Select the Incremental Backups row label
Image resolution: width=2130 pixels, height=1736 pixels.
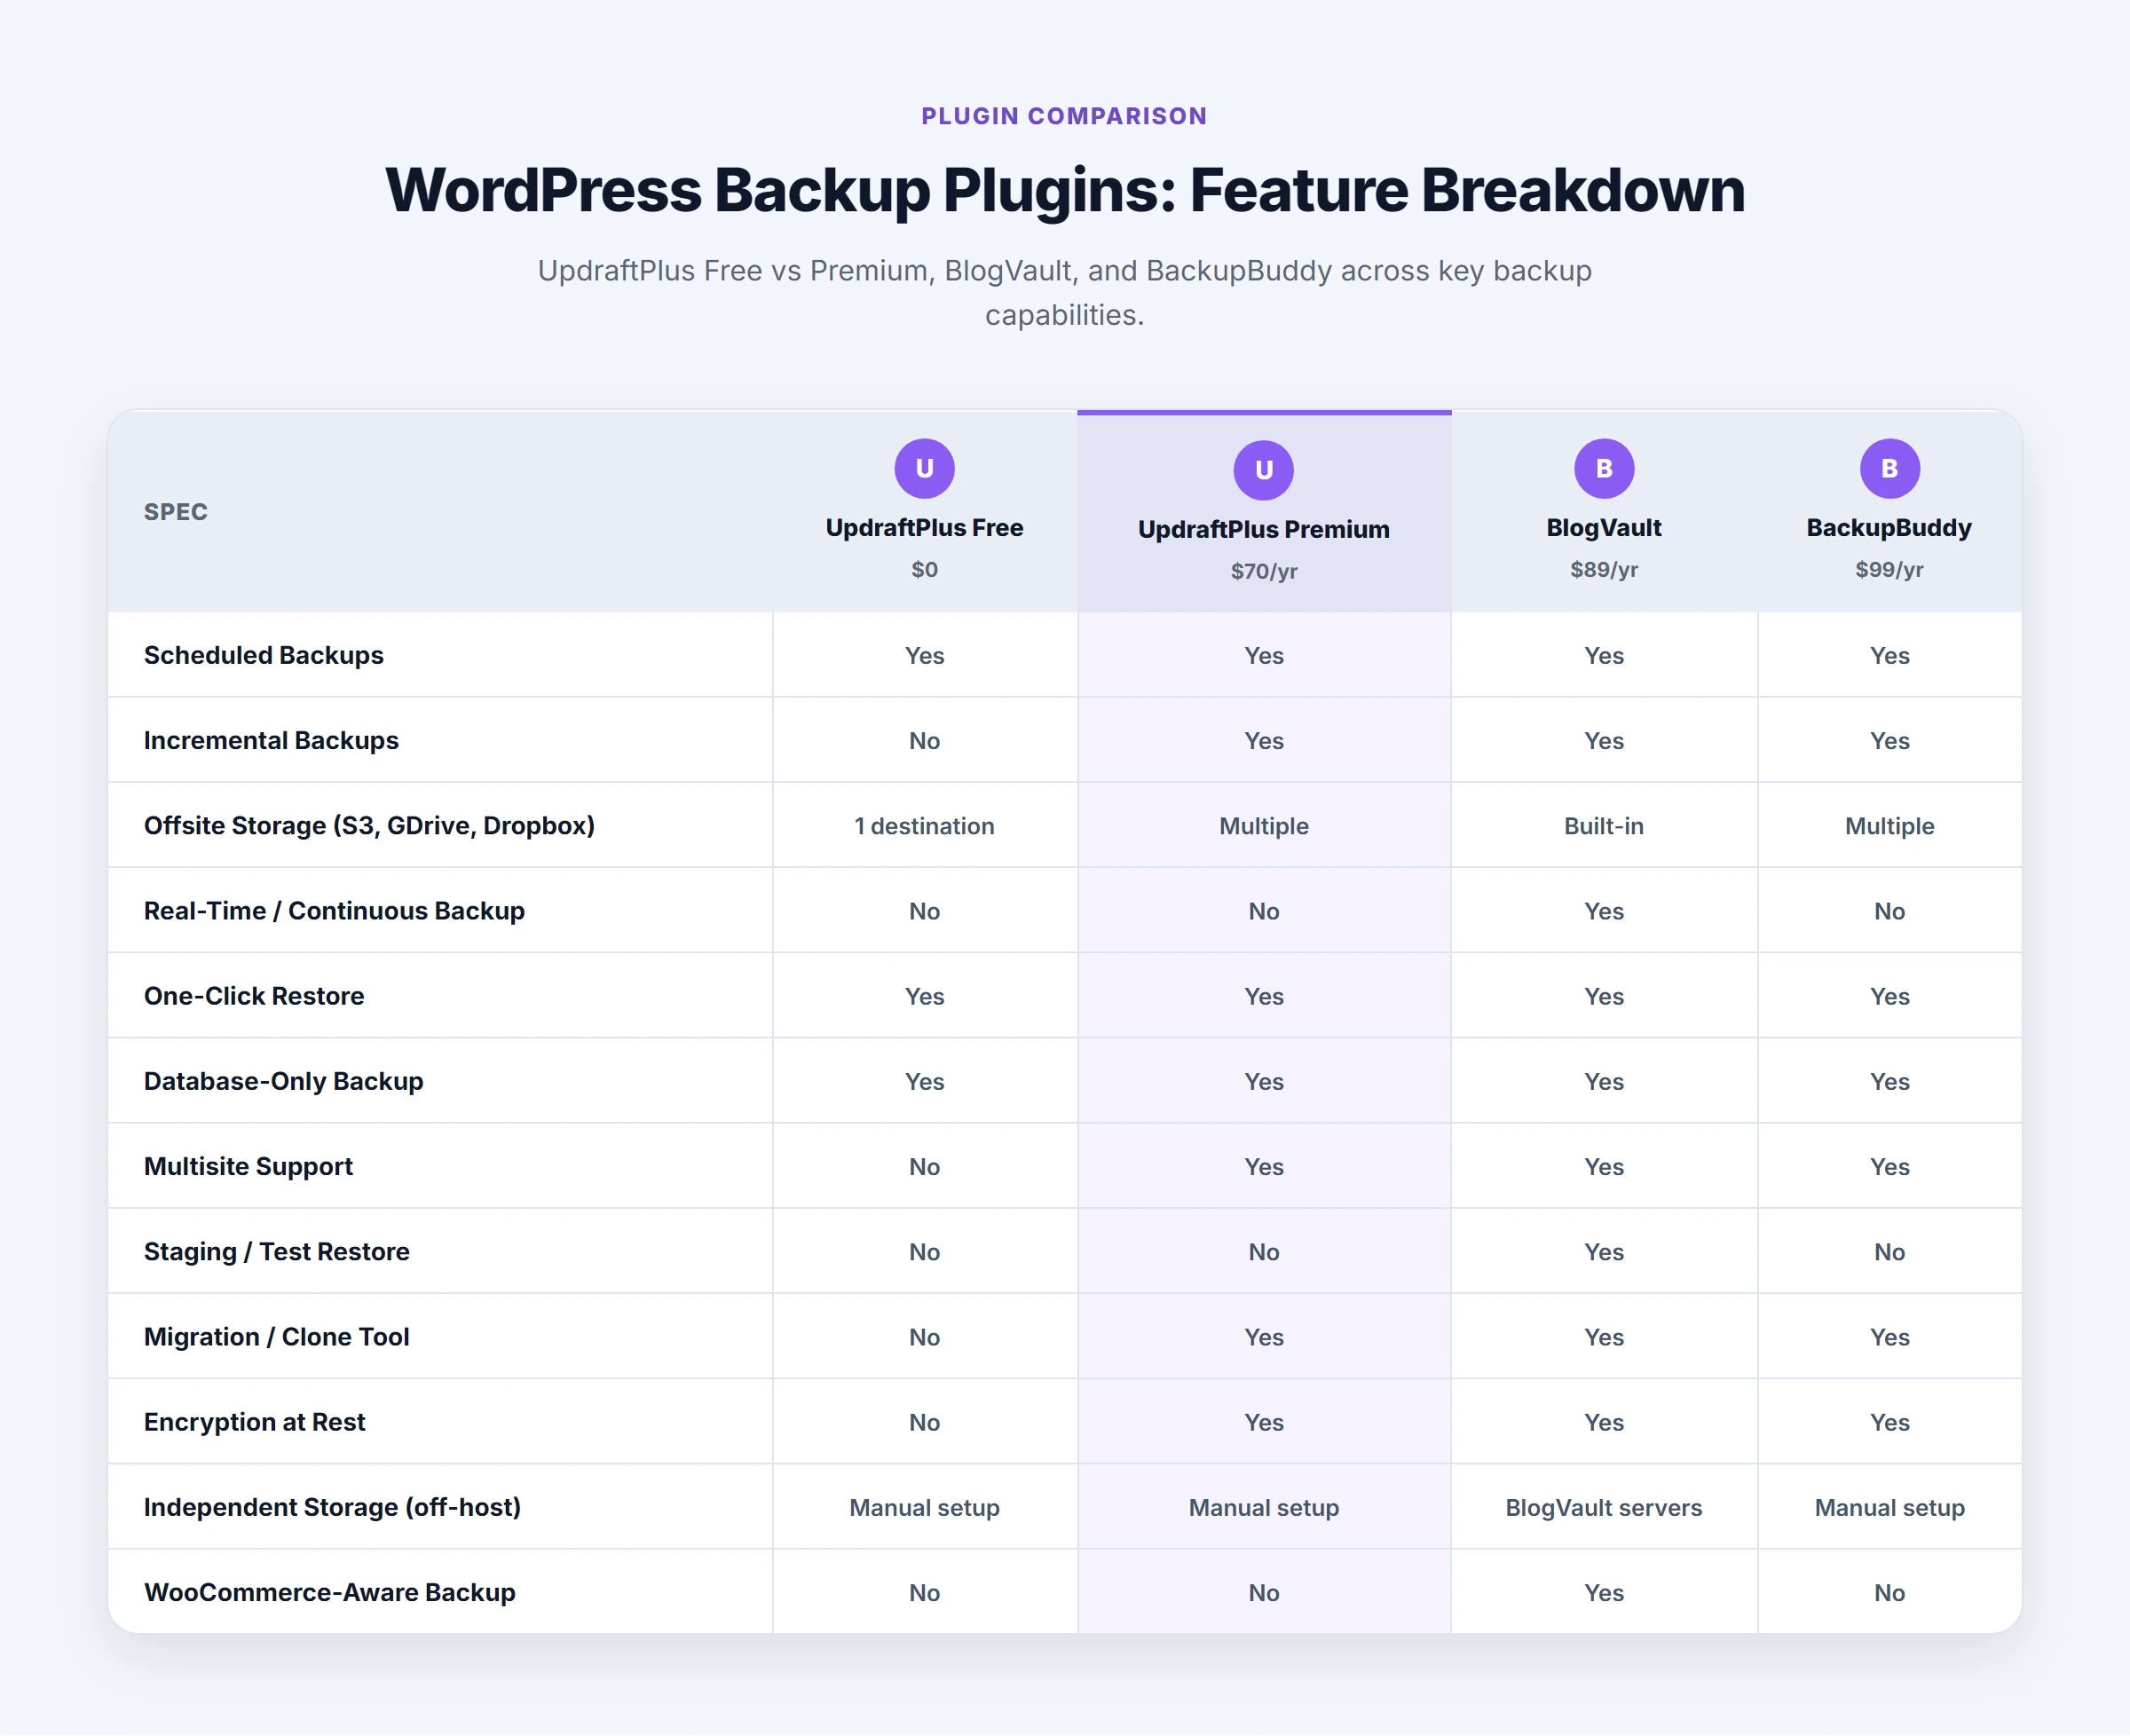271,740
